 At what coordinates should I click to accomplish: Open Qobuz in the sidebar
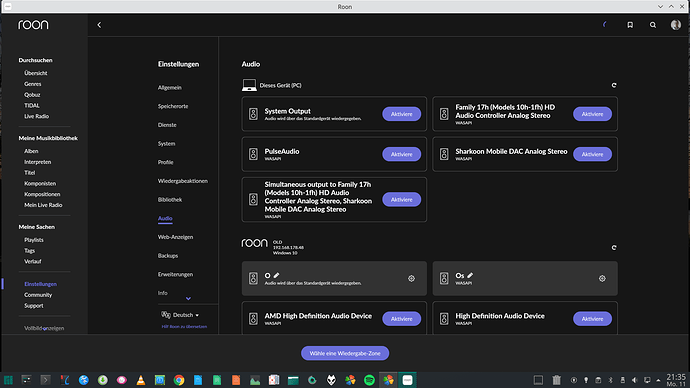[x=32, y=95]
